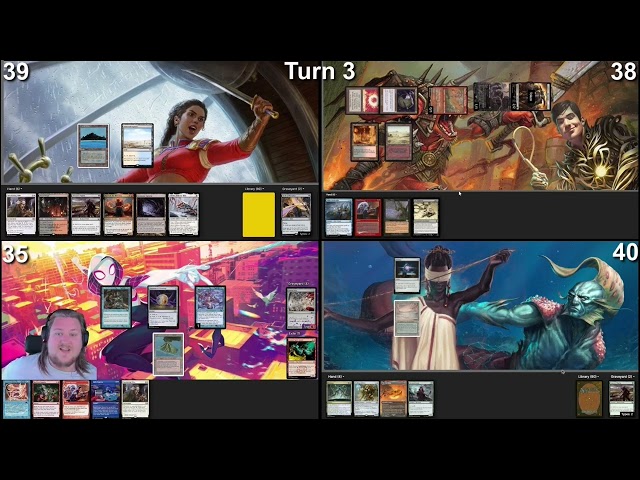Pick the light-blue pink-swirl card in the 35-life hand
The height and width of the screenshot is (480, 640).
(x=16, y=399)
